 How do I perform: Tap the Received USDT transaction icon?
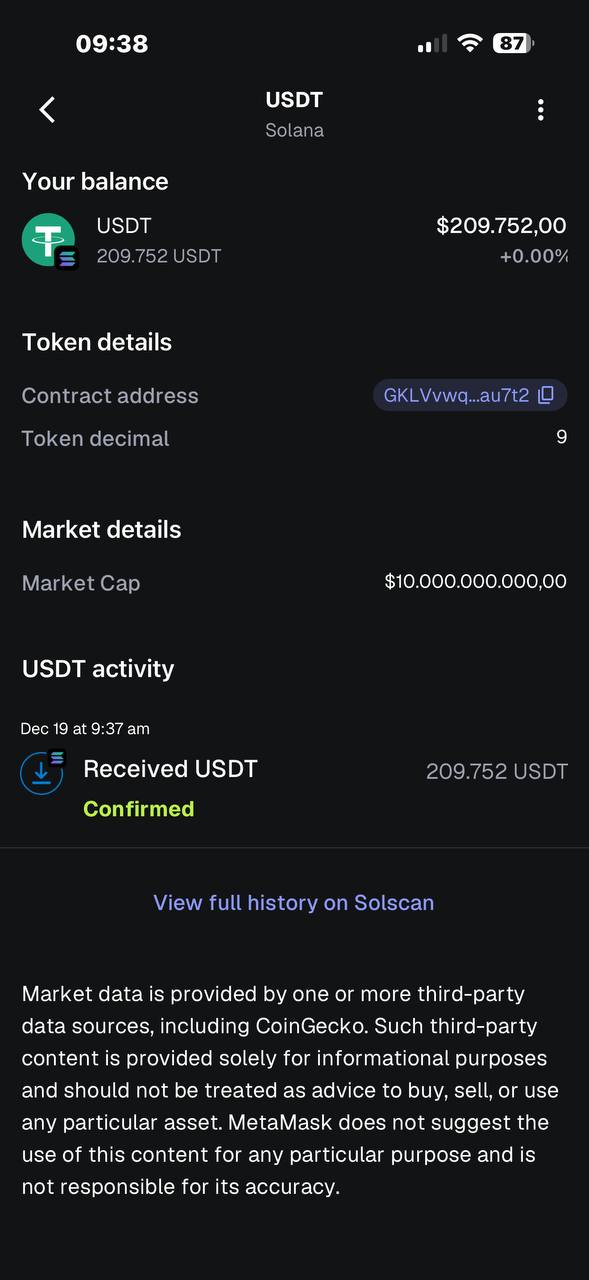coord(42,771)
